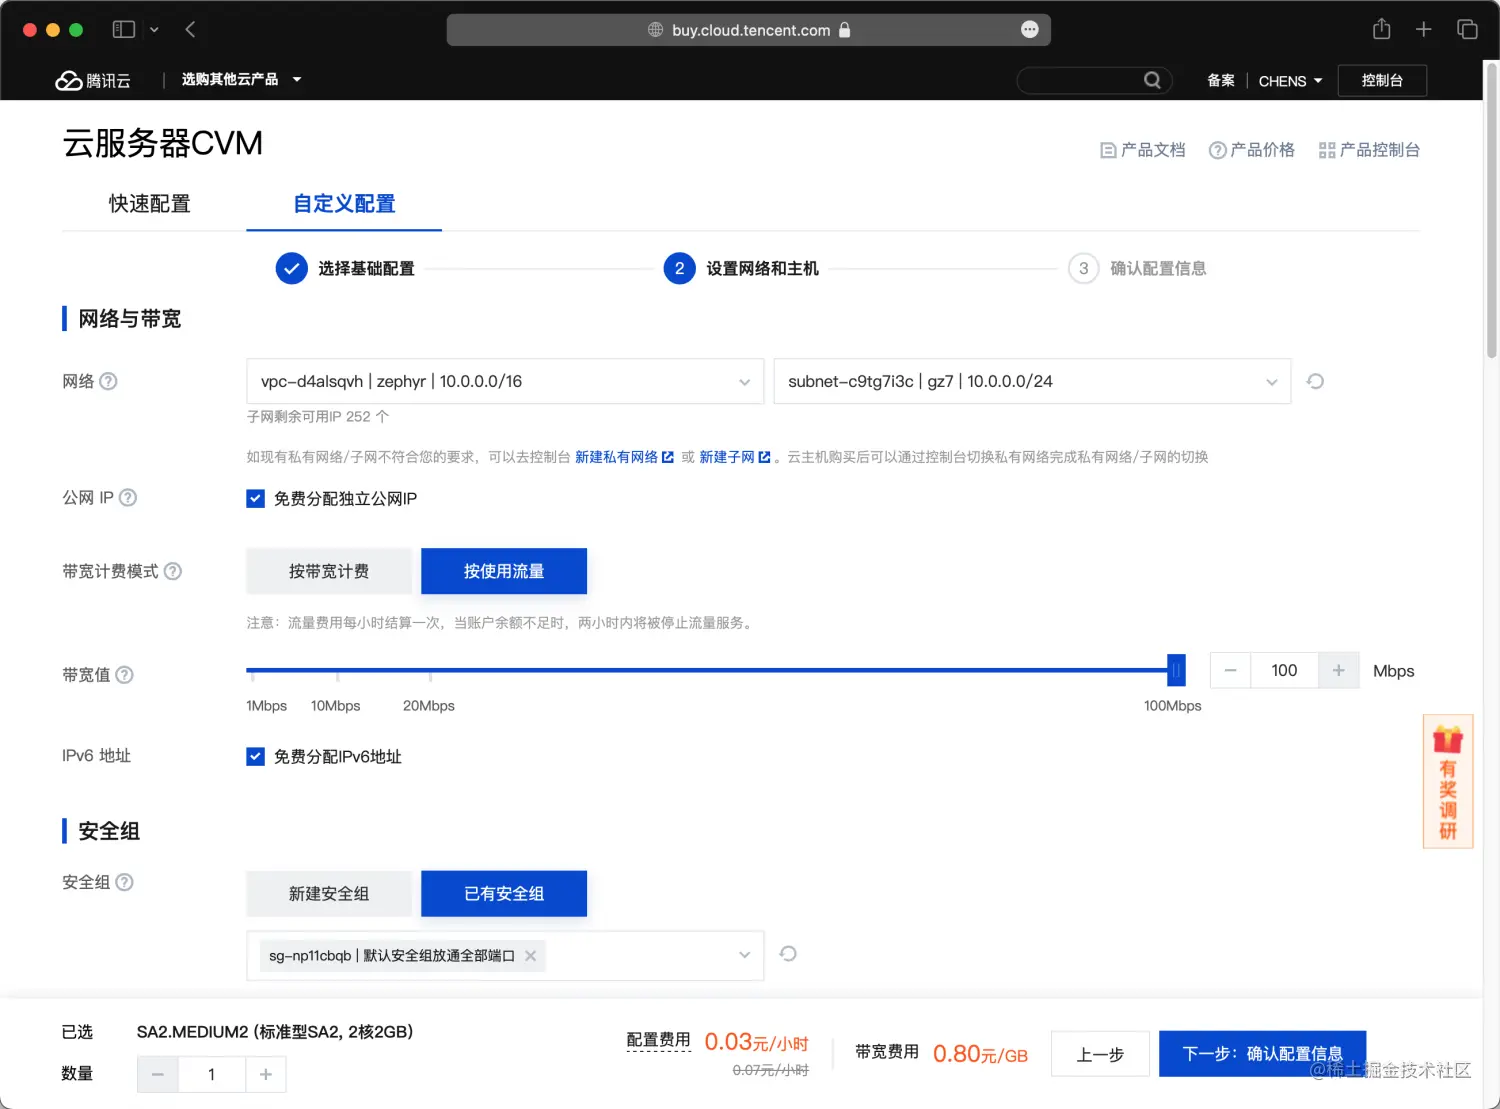
Task: Open the VPC network dropdown vpc-d4alsqvh
Action: pos(505,381)
